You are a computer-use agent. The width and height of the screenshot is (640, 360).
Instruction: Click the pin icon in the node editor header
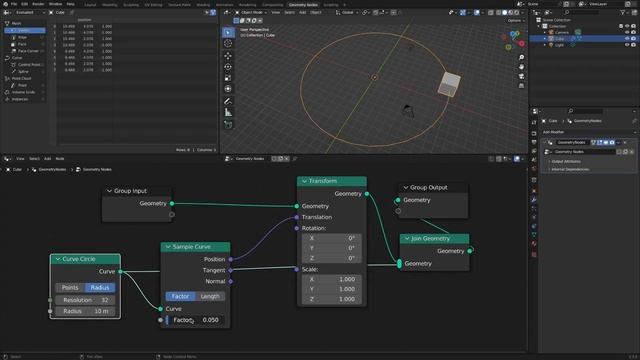[x=295, y=159]
